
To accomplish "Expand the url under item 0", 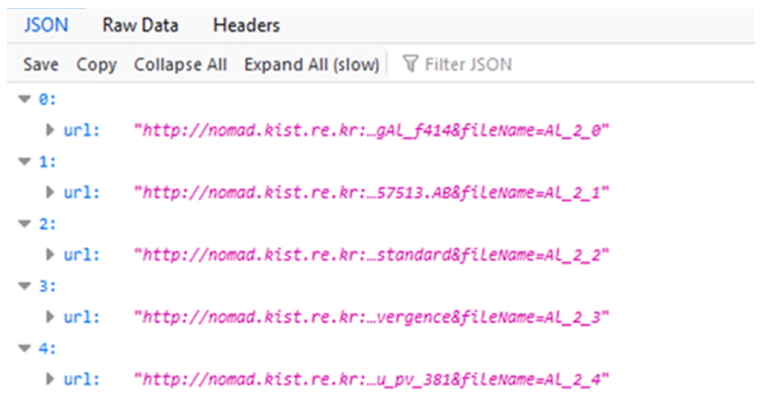I will click(x=50, y=131).
